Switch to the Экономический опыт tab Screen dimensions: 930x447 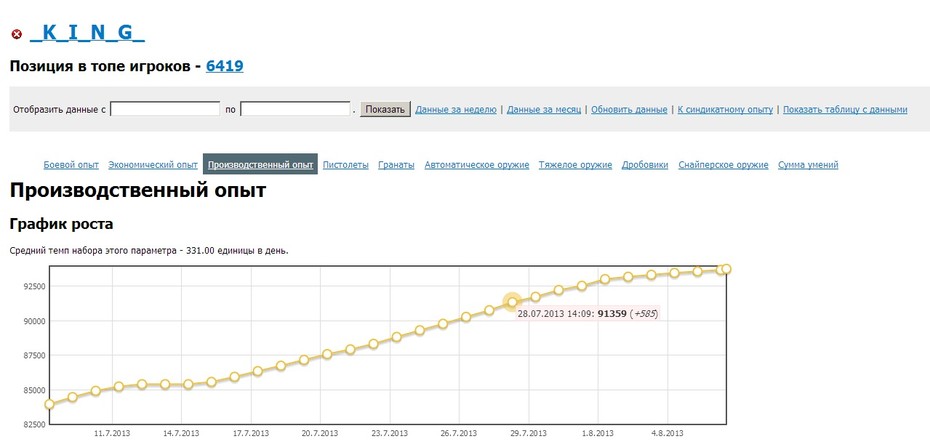(x=153, y=165)
